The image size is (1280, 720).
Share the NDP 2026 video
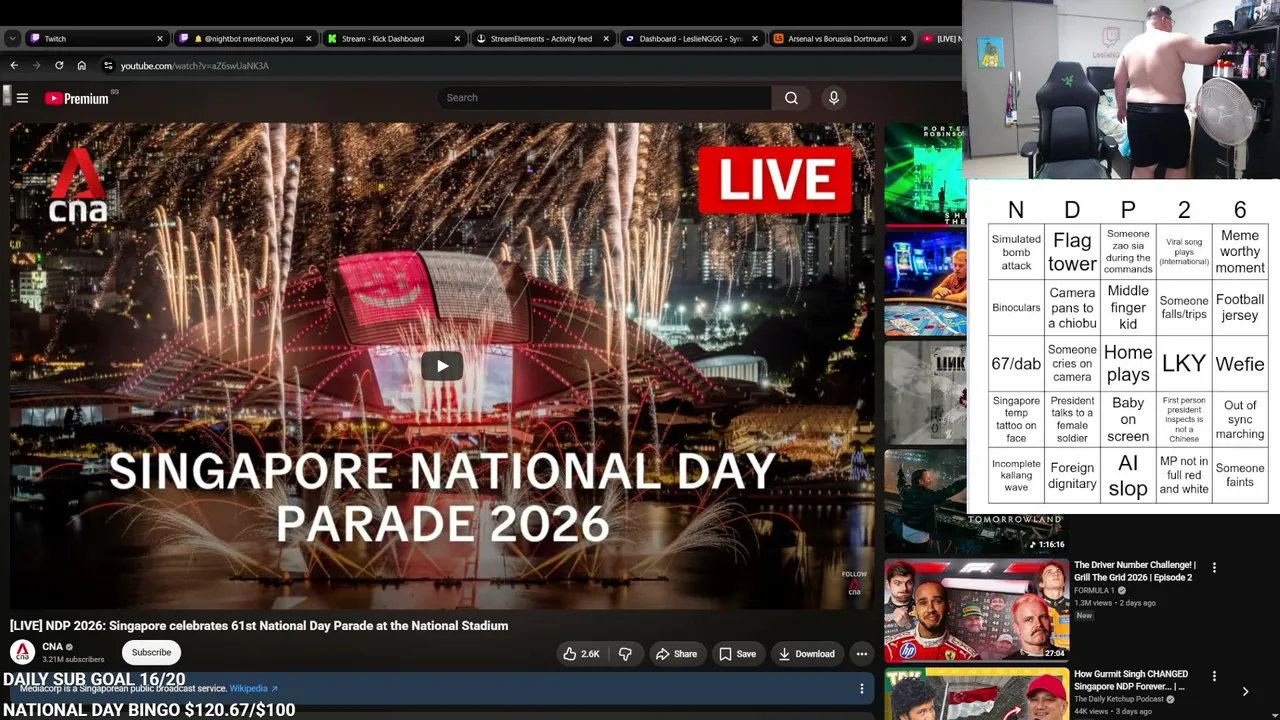(x=676, y=654)
